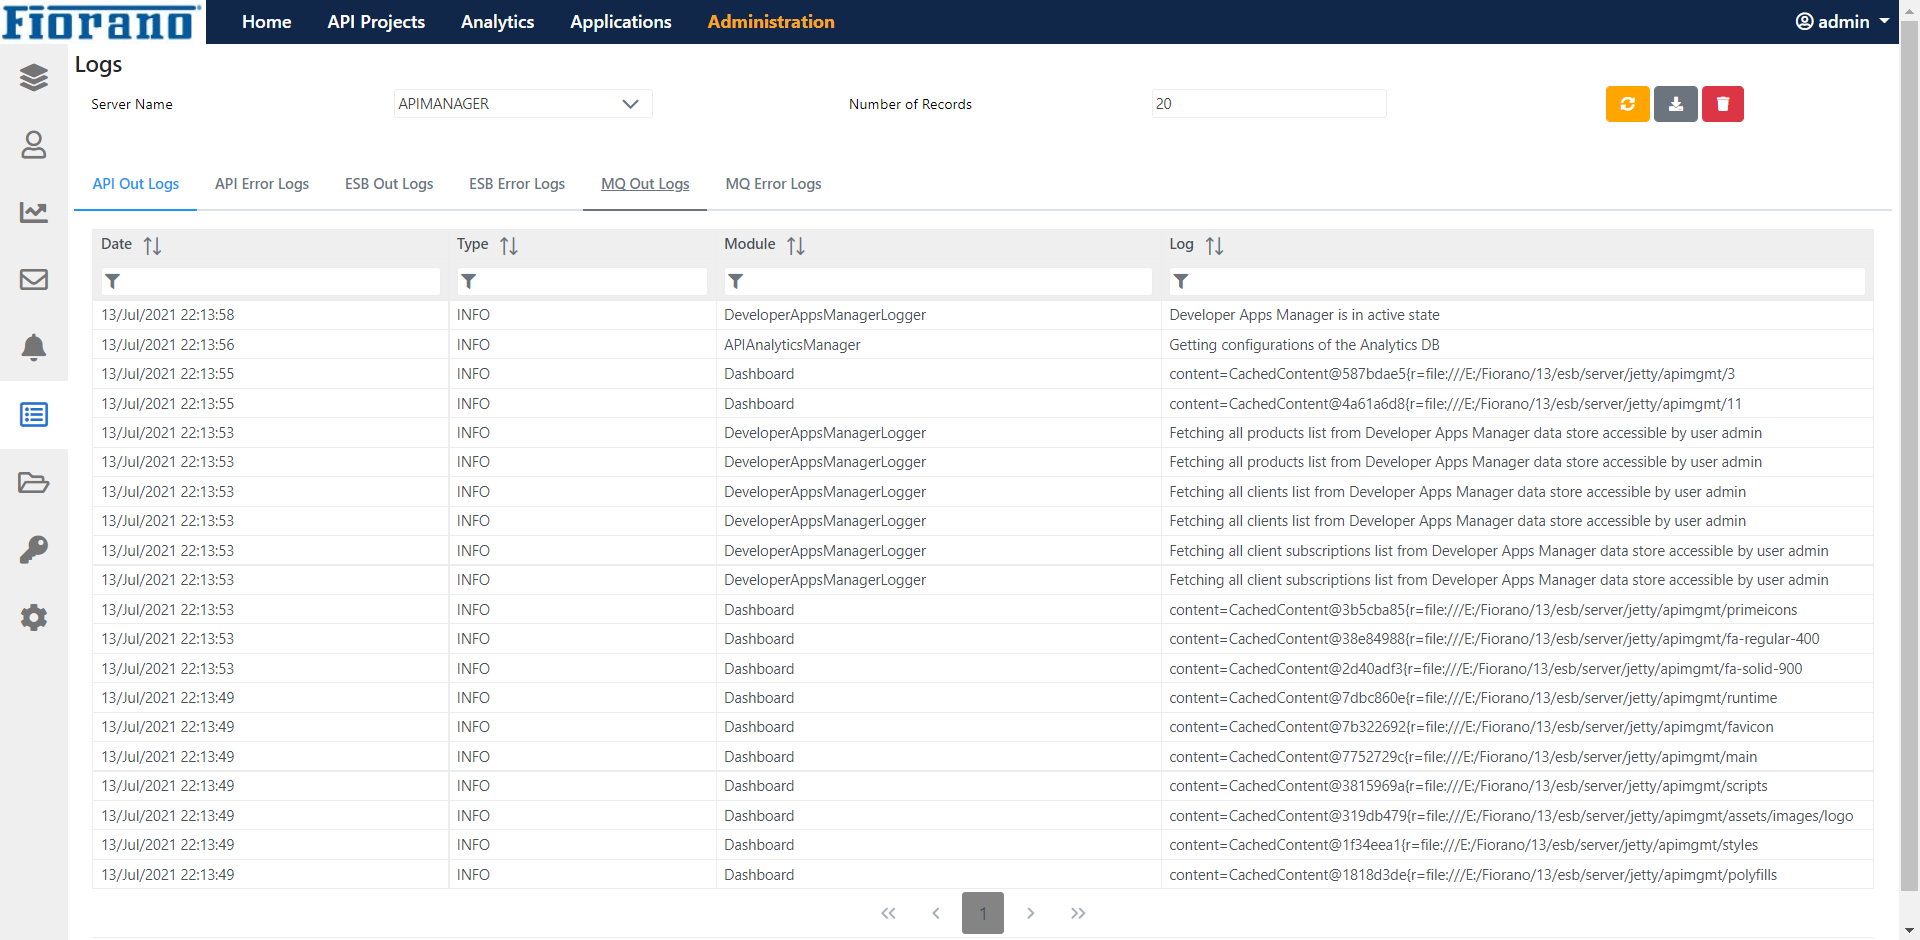Click the APIAnalyticsManager module cell
Image resolution: width=1920 pixels, height=940 pixels.
pos(792,345)
